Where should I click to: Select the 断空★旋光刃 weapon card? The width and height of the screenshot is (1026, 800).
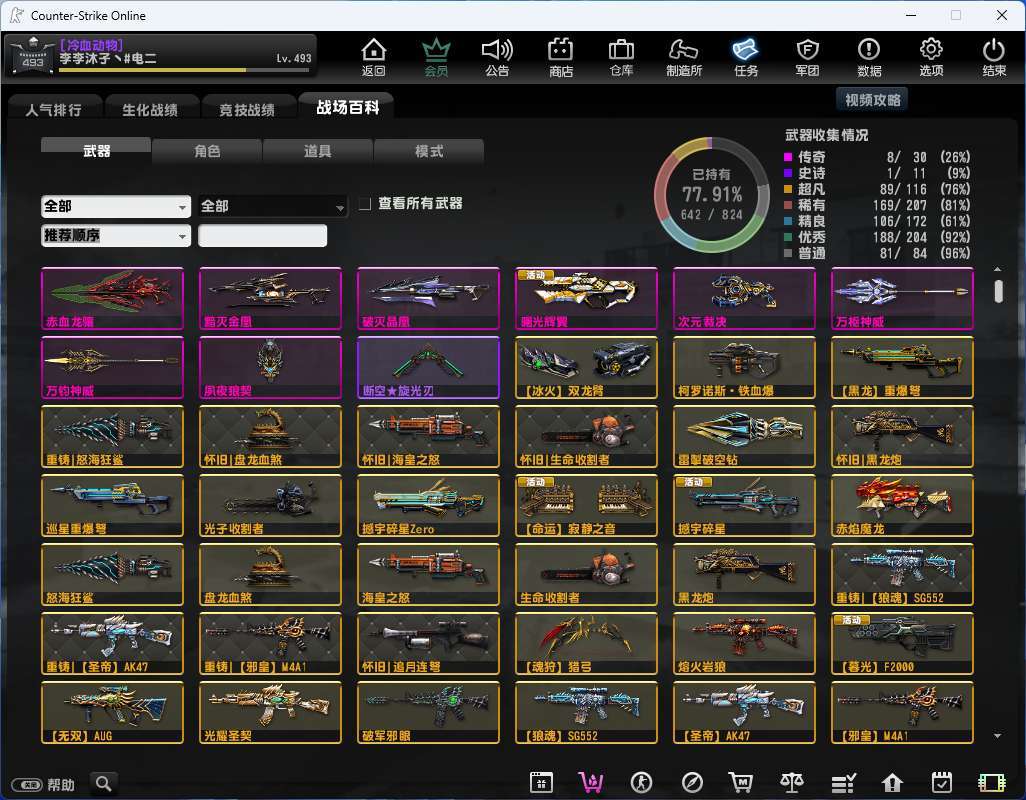click(x=429, y=368)
